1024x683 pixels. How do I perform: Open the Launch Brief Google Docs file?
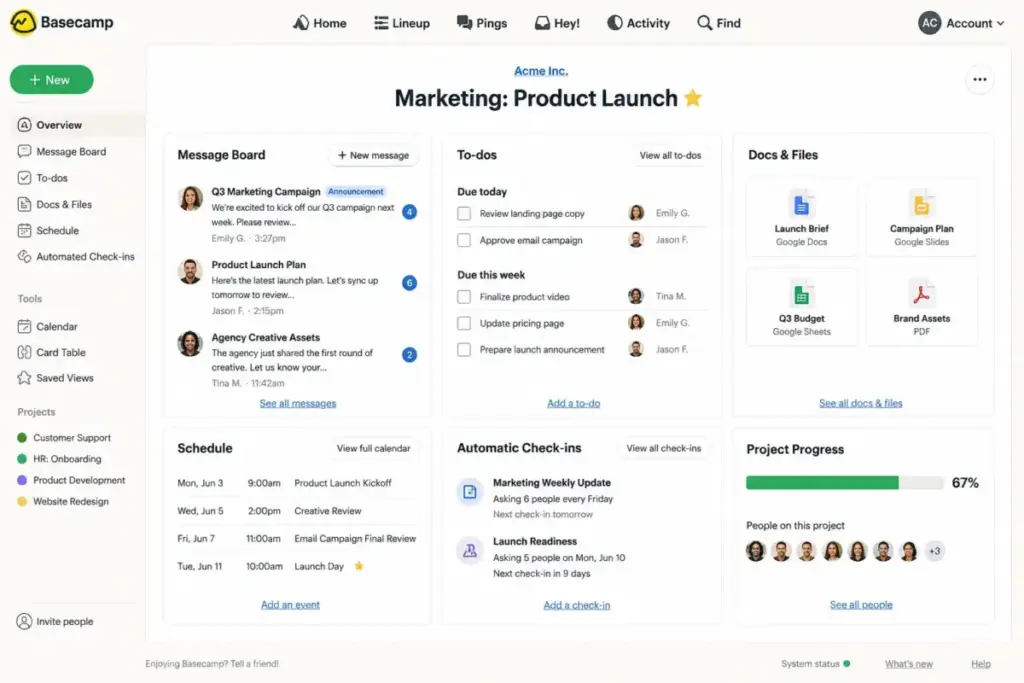801,218
